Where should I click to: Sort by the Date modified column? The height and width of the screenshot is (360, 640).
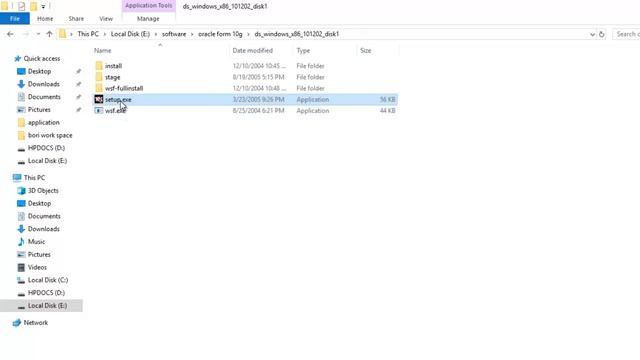click(253, 51)
